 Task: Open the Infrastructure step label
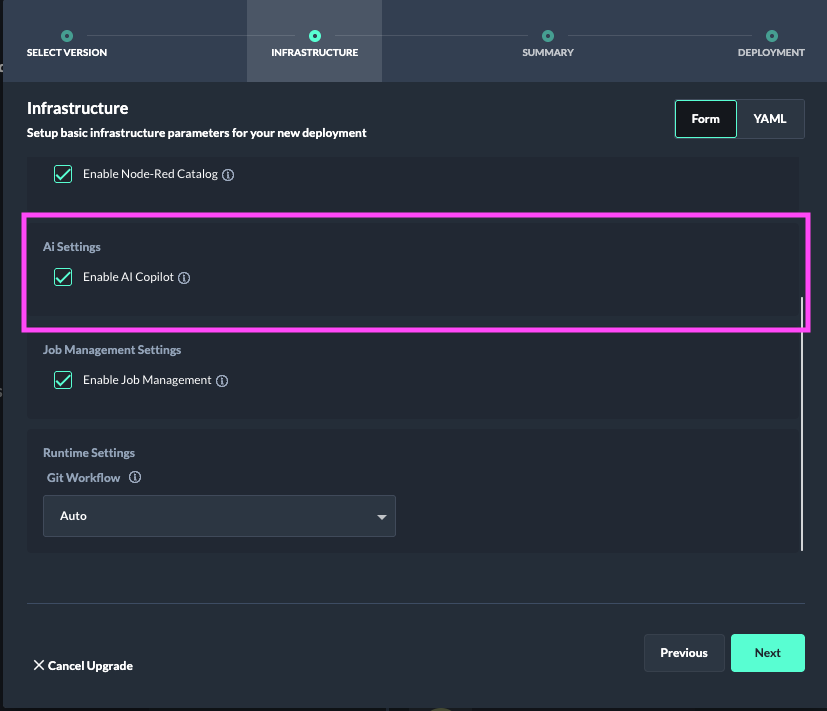(x=315, y=53)
